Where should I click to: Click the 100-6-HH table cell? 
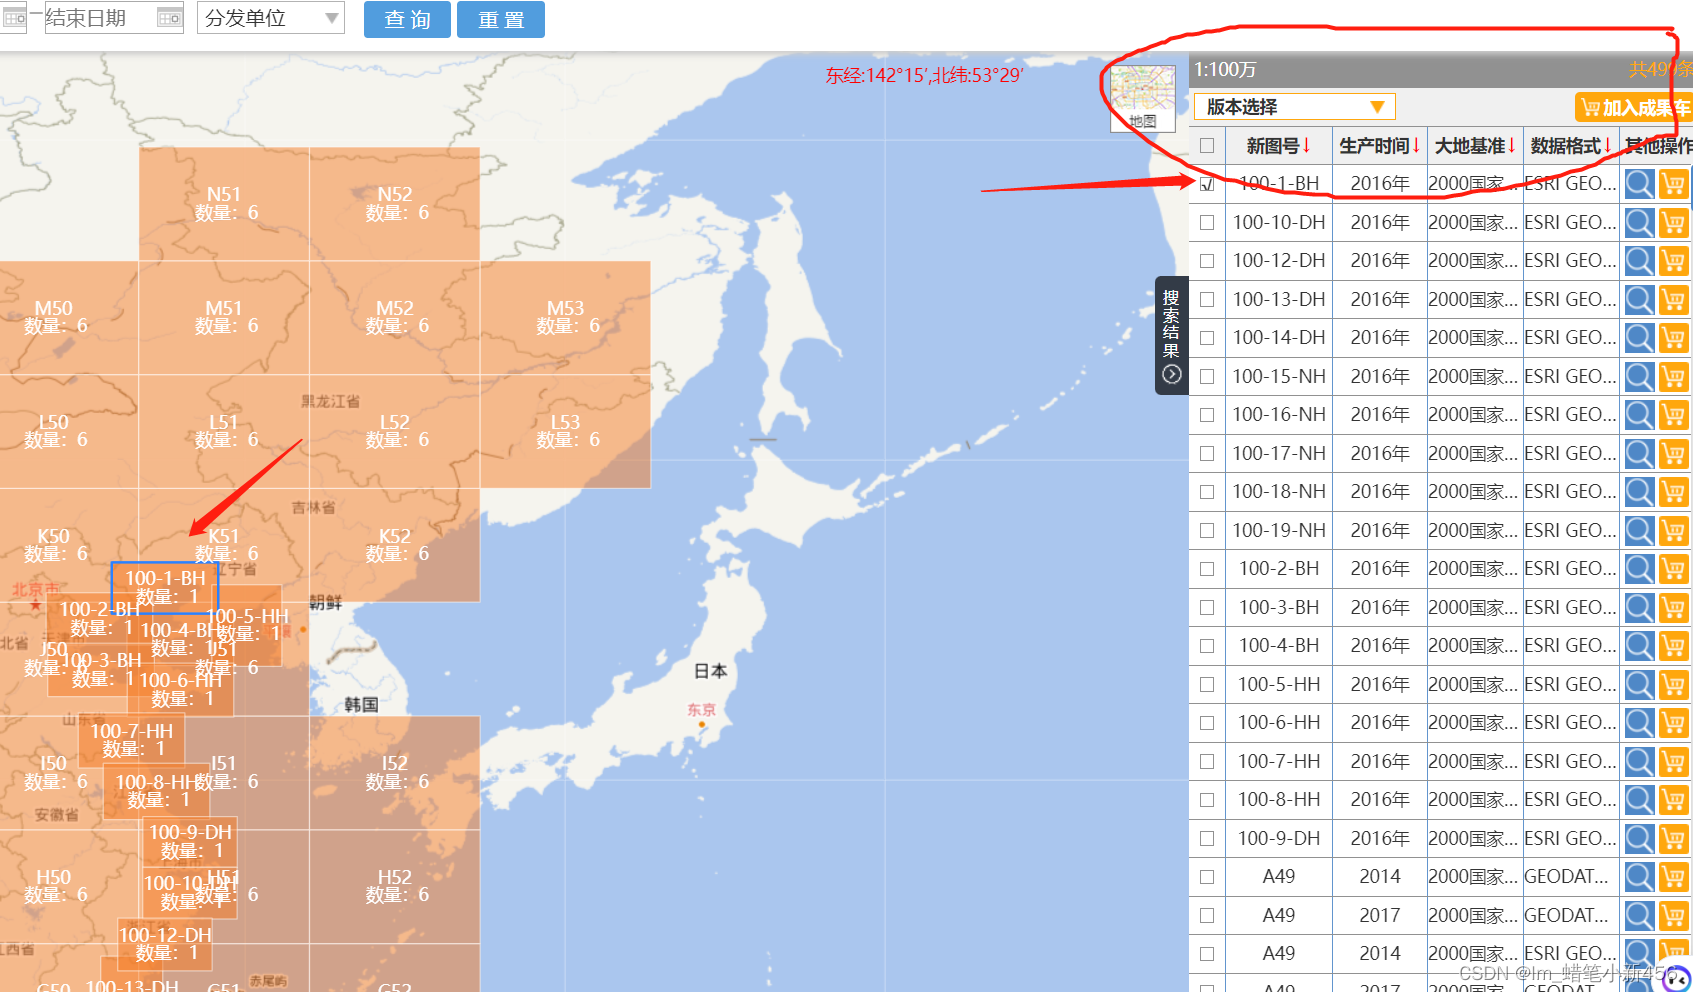(1279, 722)
